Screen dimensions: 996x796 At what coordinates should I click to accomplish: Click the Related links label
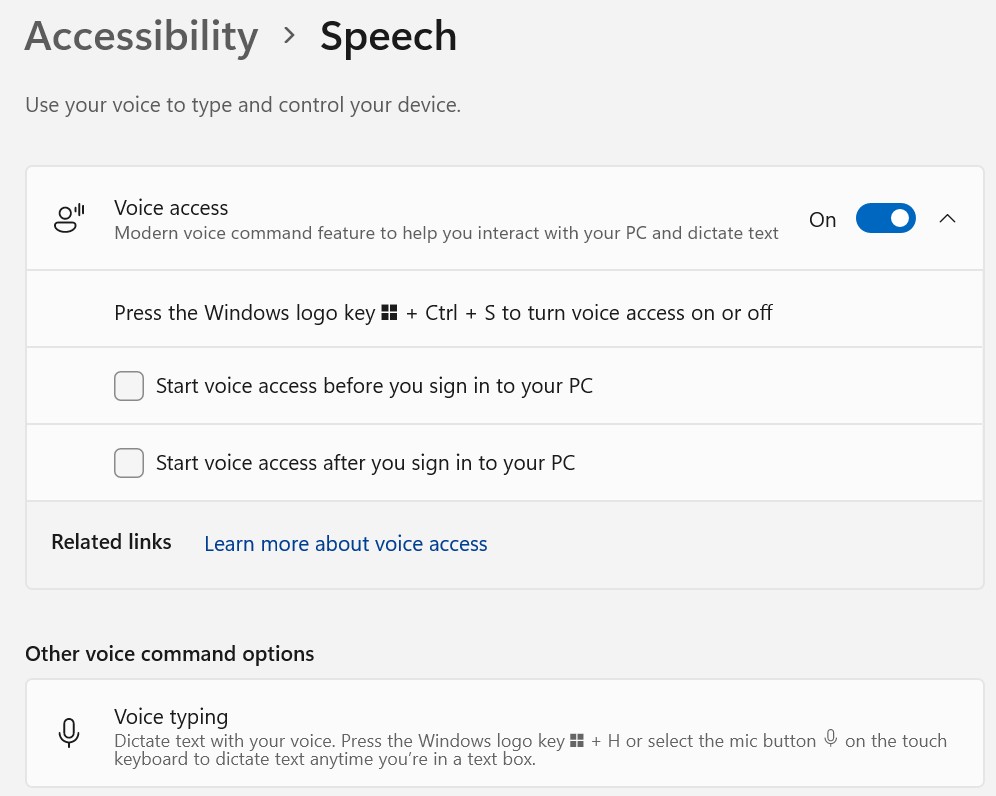pyautogui.click(x=111, y=542)
